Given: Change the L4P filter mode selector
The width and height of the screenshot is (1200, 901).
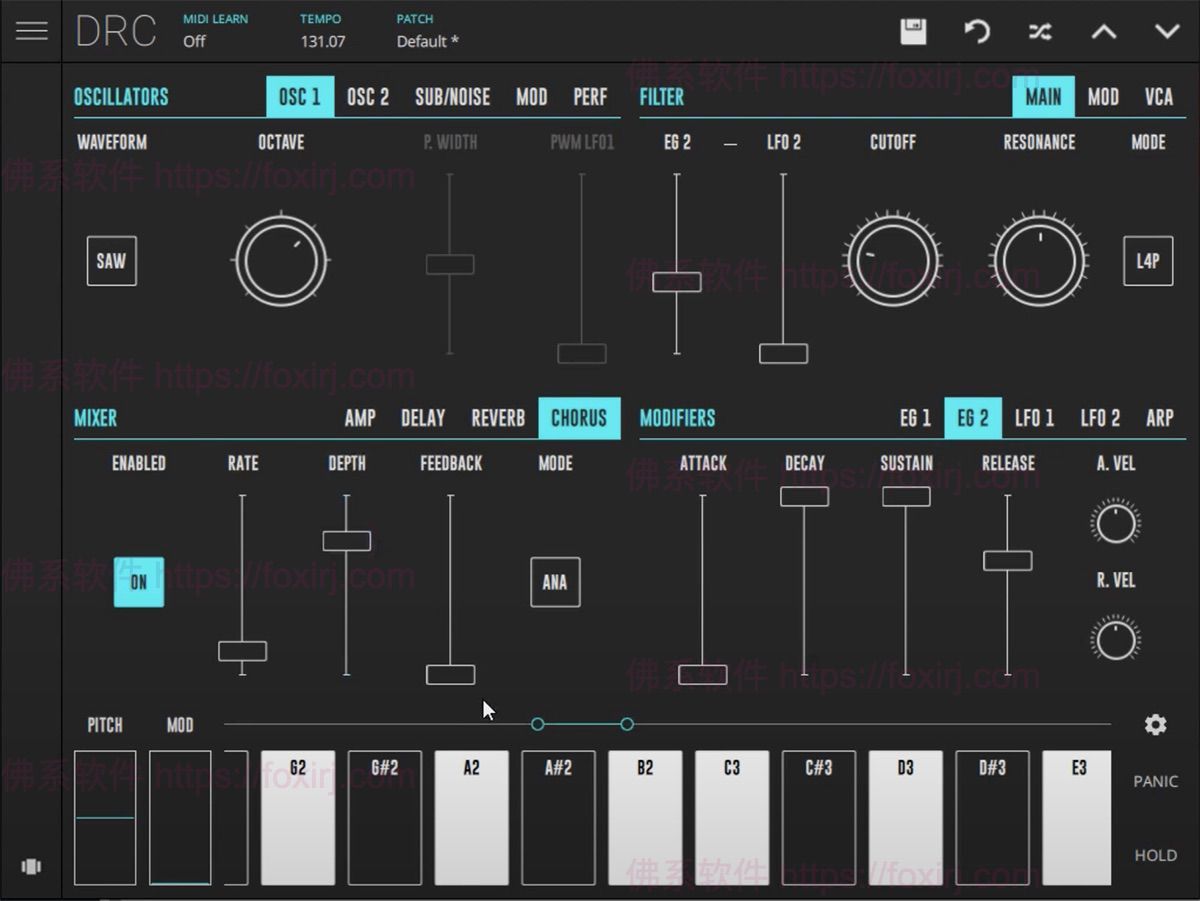Looking at the screenshot, I should [1147, 261].
